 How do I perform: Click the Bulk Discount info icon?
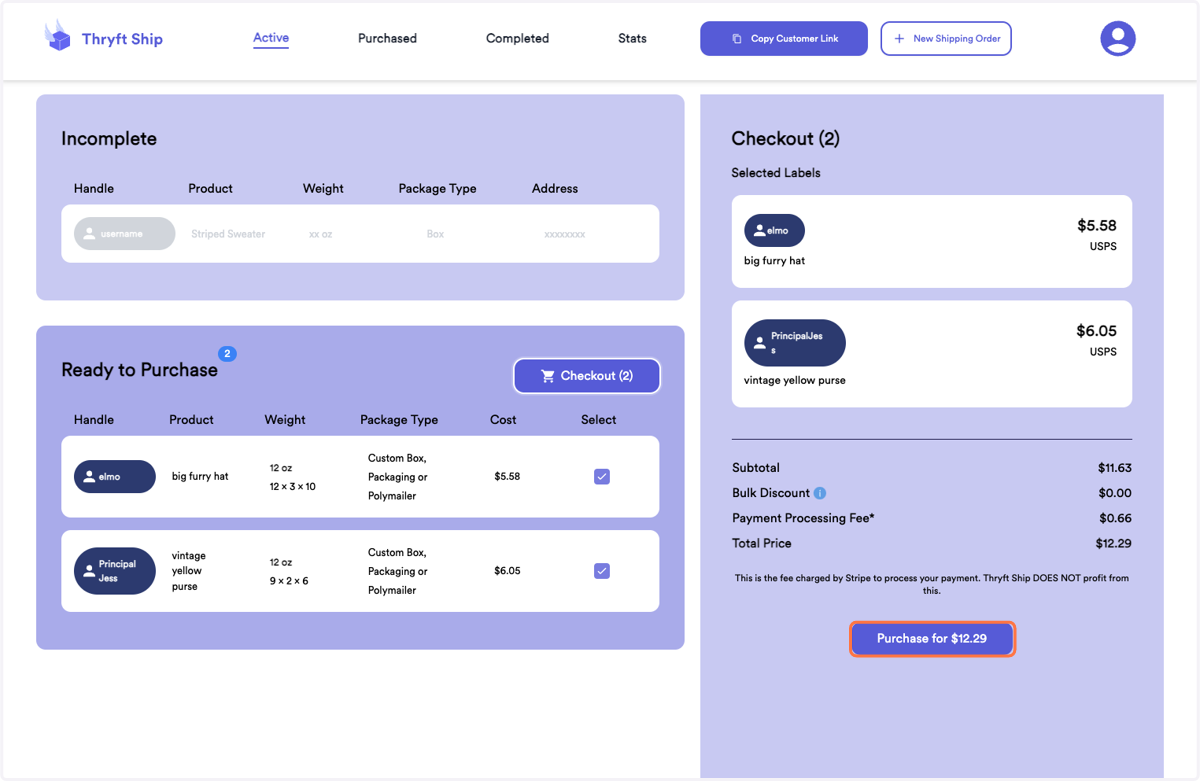[820, 493]
